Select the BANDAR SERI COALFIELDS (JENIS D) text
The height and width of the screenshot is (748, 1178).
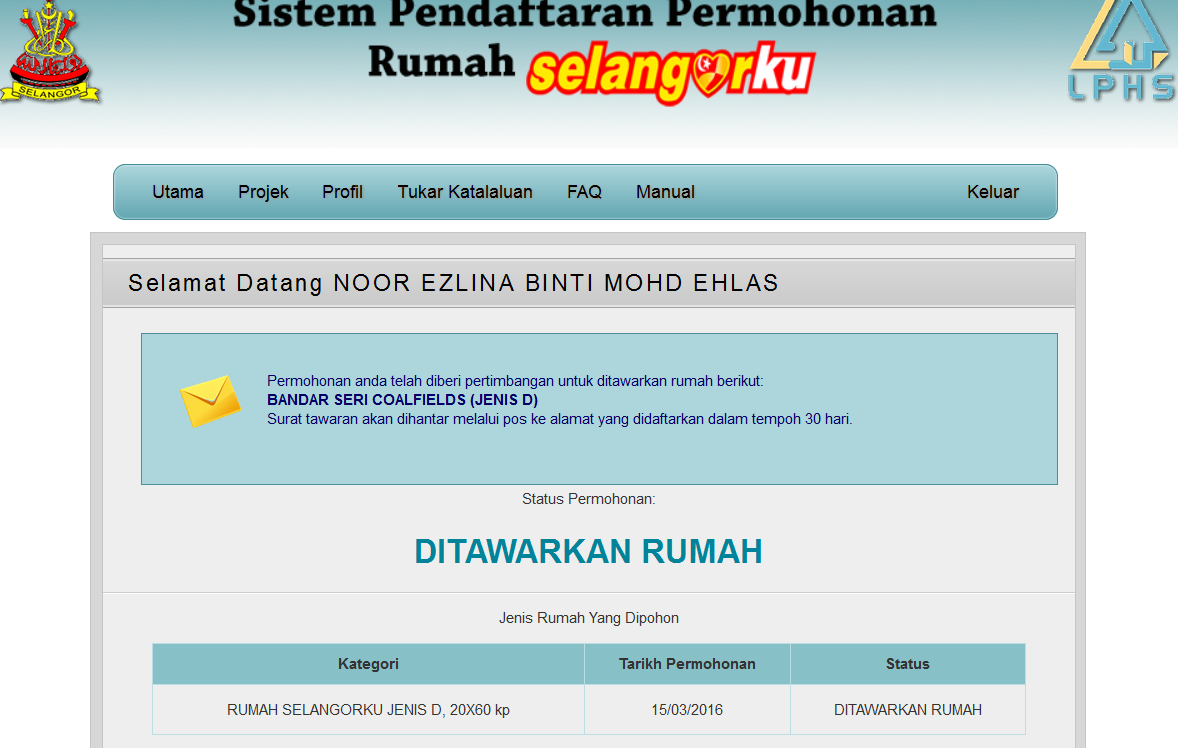[x=403, y=400]
